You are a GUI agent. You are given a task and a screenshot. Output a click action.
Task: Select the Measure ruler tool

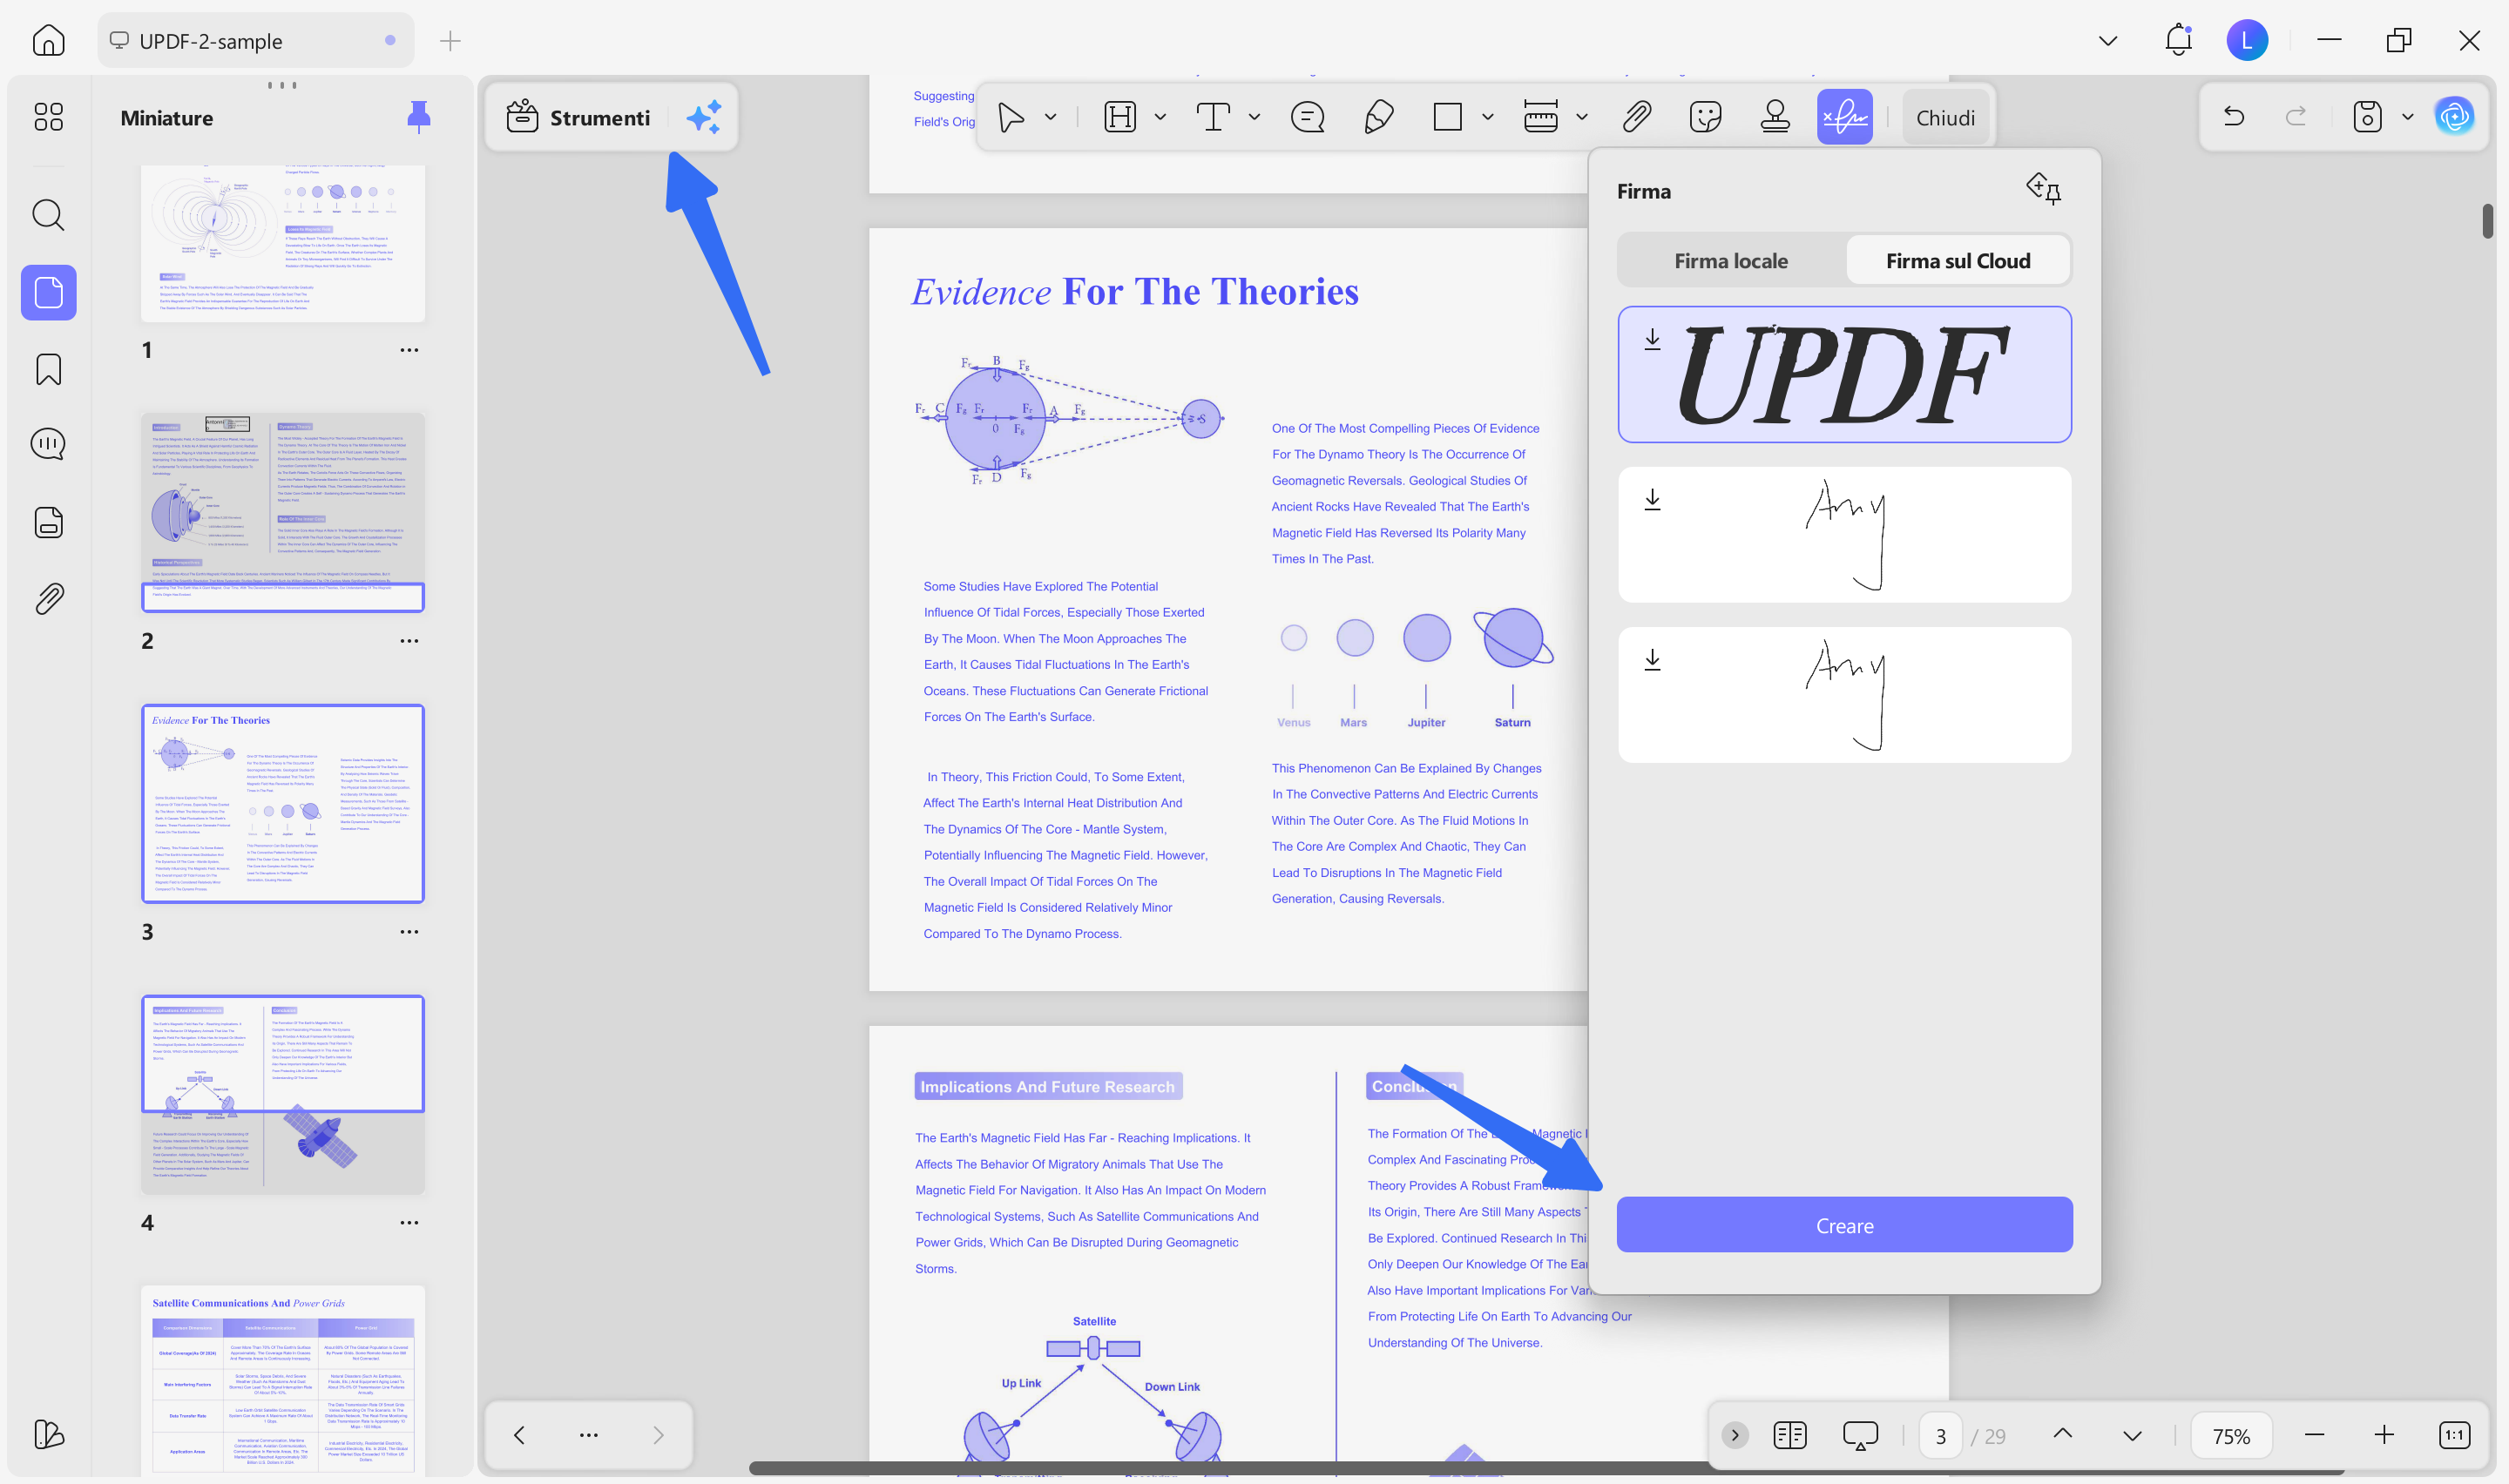tap(1540, 117)
